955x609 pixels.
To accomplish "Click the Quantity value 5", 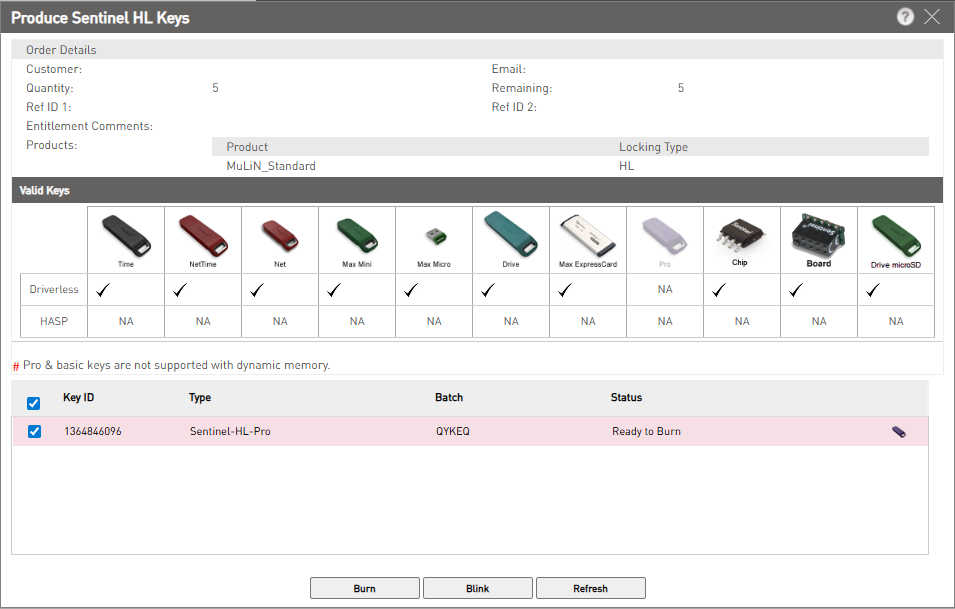I will 215,88.
